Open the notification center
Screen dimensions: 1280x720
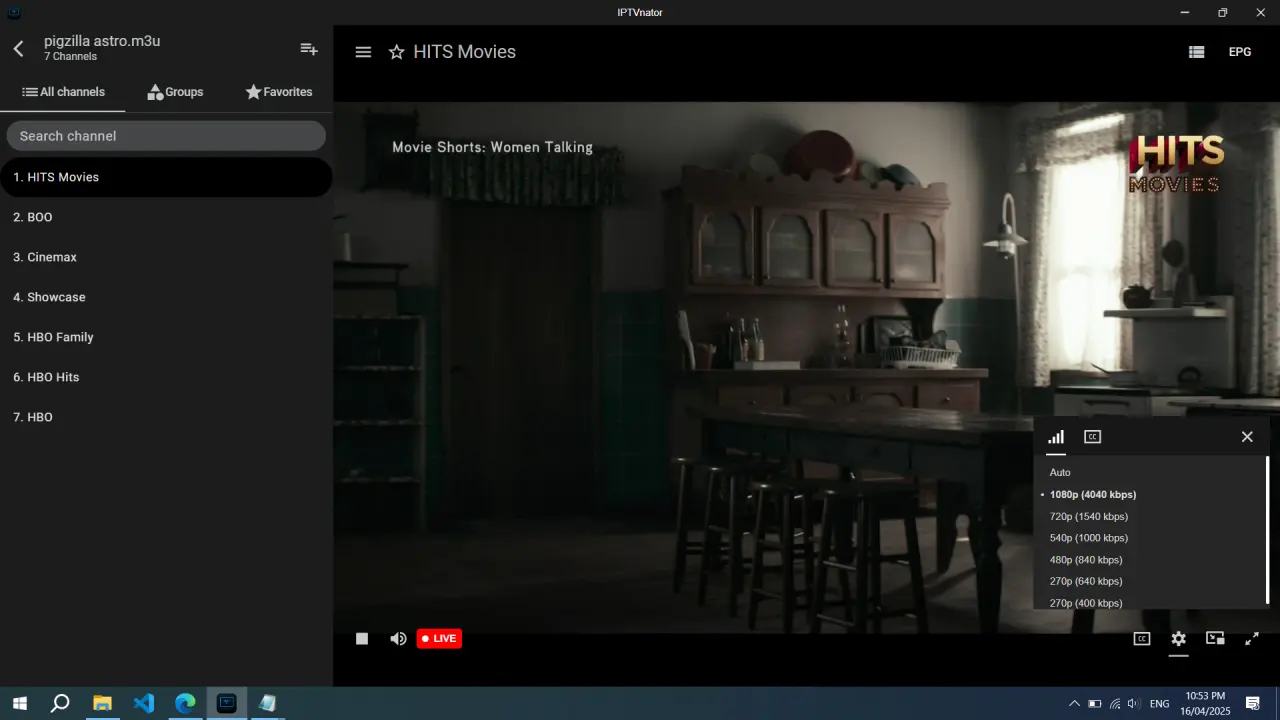click(1252, 703)
